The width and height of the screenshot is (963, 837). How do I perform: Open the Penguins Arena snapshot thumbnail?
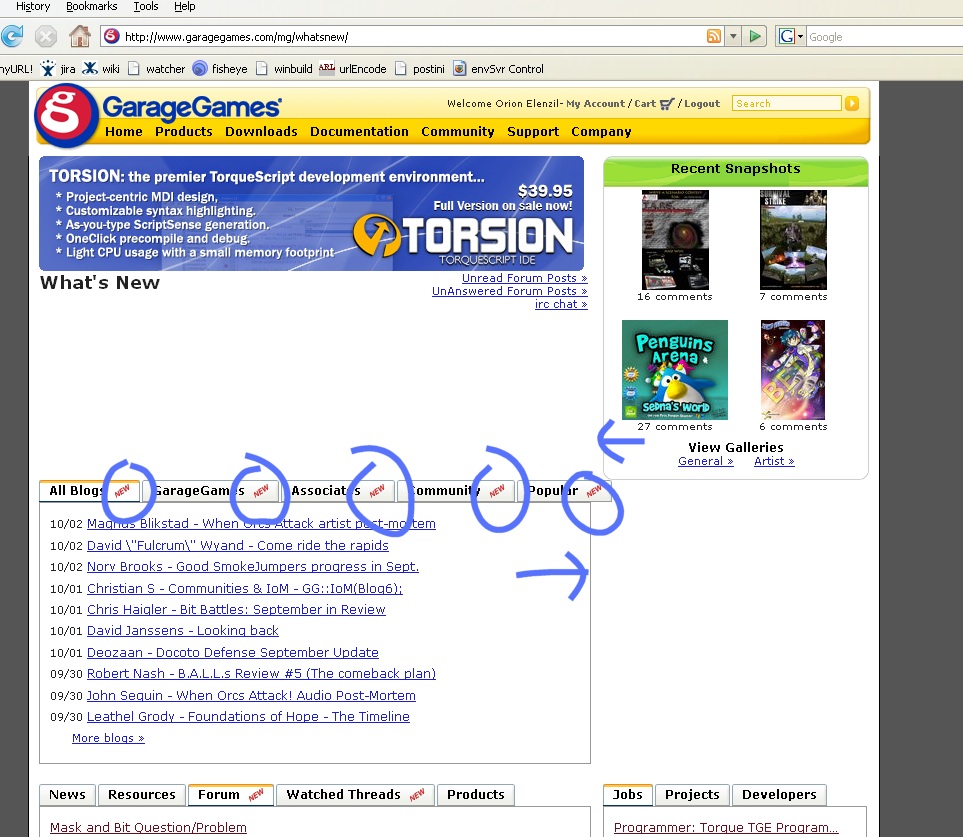point(674,370)
